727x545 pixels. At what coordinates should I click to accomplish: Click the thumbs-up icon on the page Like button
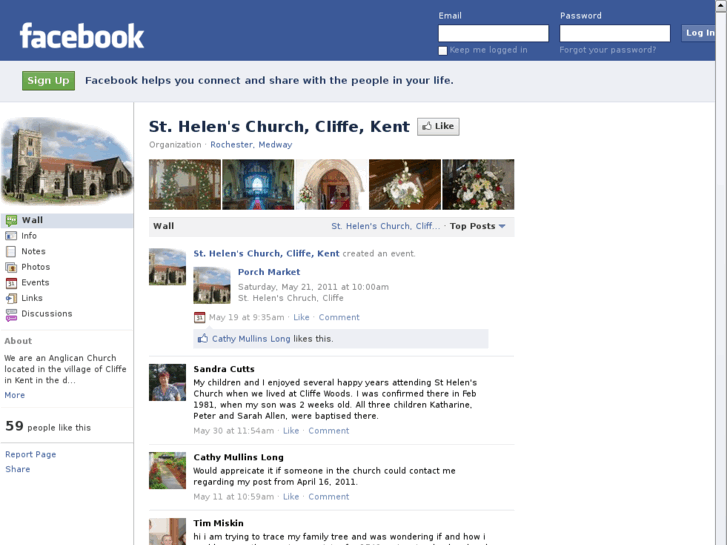click(427, 126)
